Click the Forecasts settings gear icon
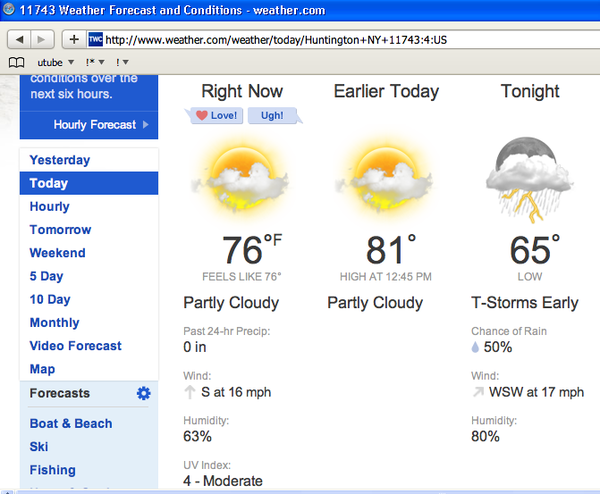 click(x=143, y=393)
